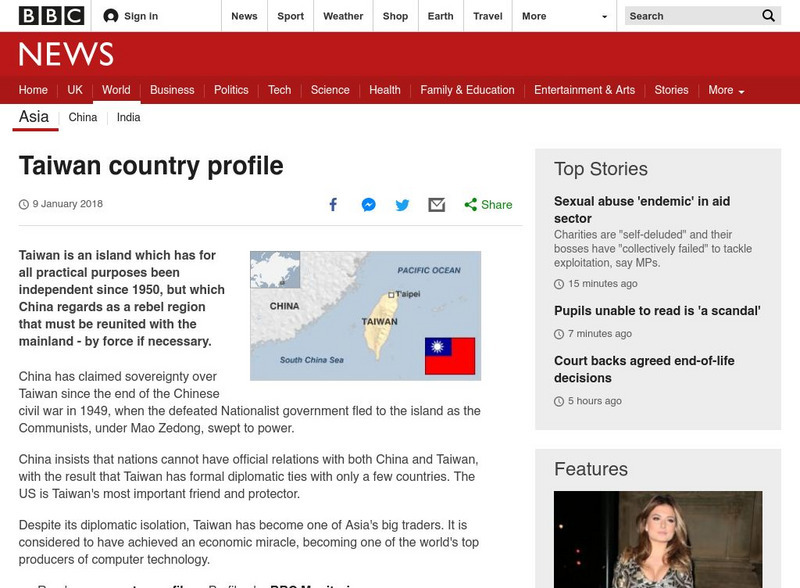Open the Taiwan map image

pyautogui.click(x=365, y=315)
